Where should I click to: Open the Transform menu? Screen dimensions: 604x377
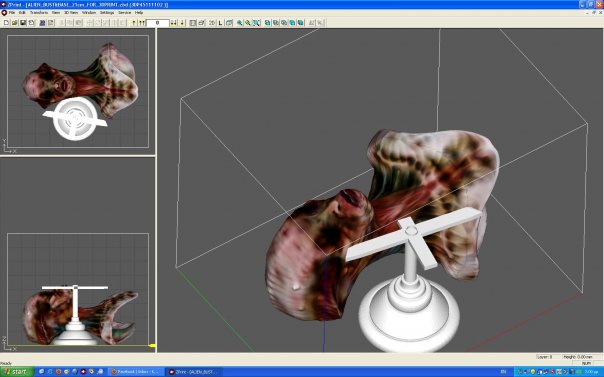pyautogui.click(x=39, y=12)
